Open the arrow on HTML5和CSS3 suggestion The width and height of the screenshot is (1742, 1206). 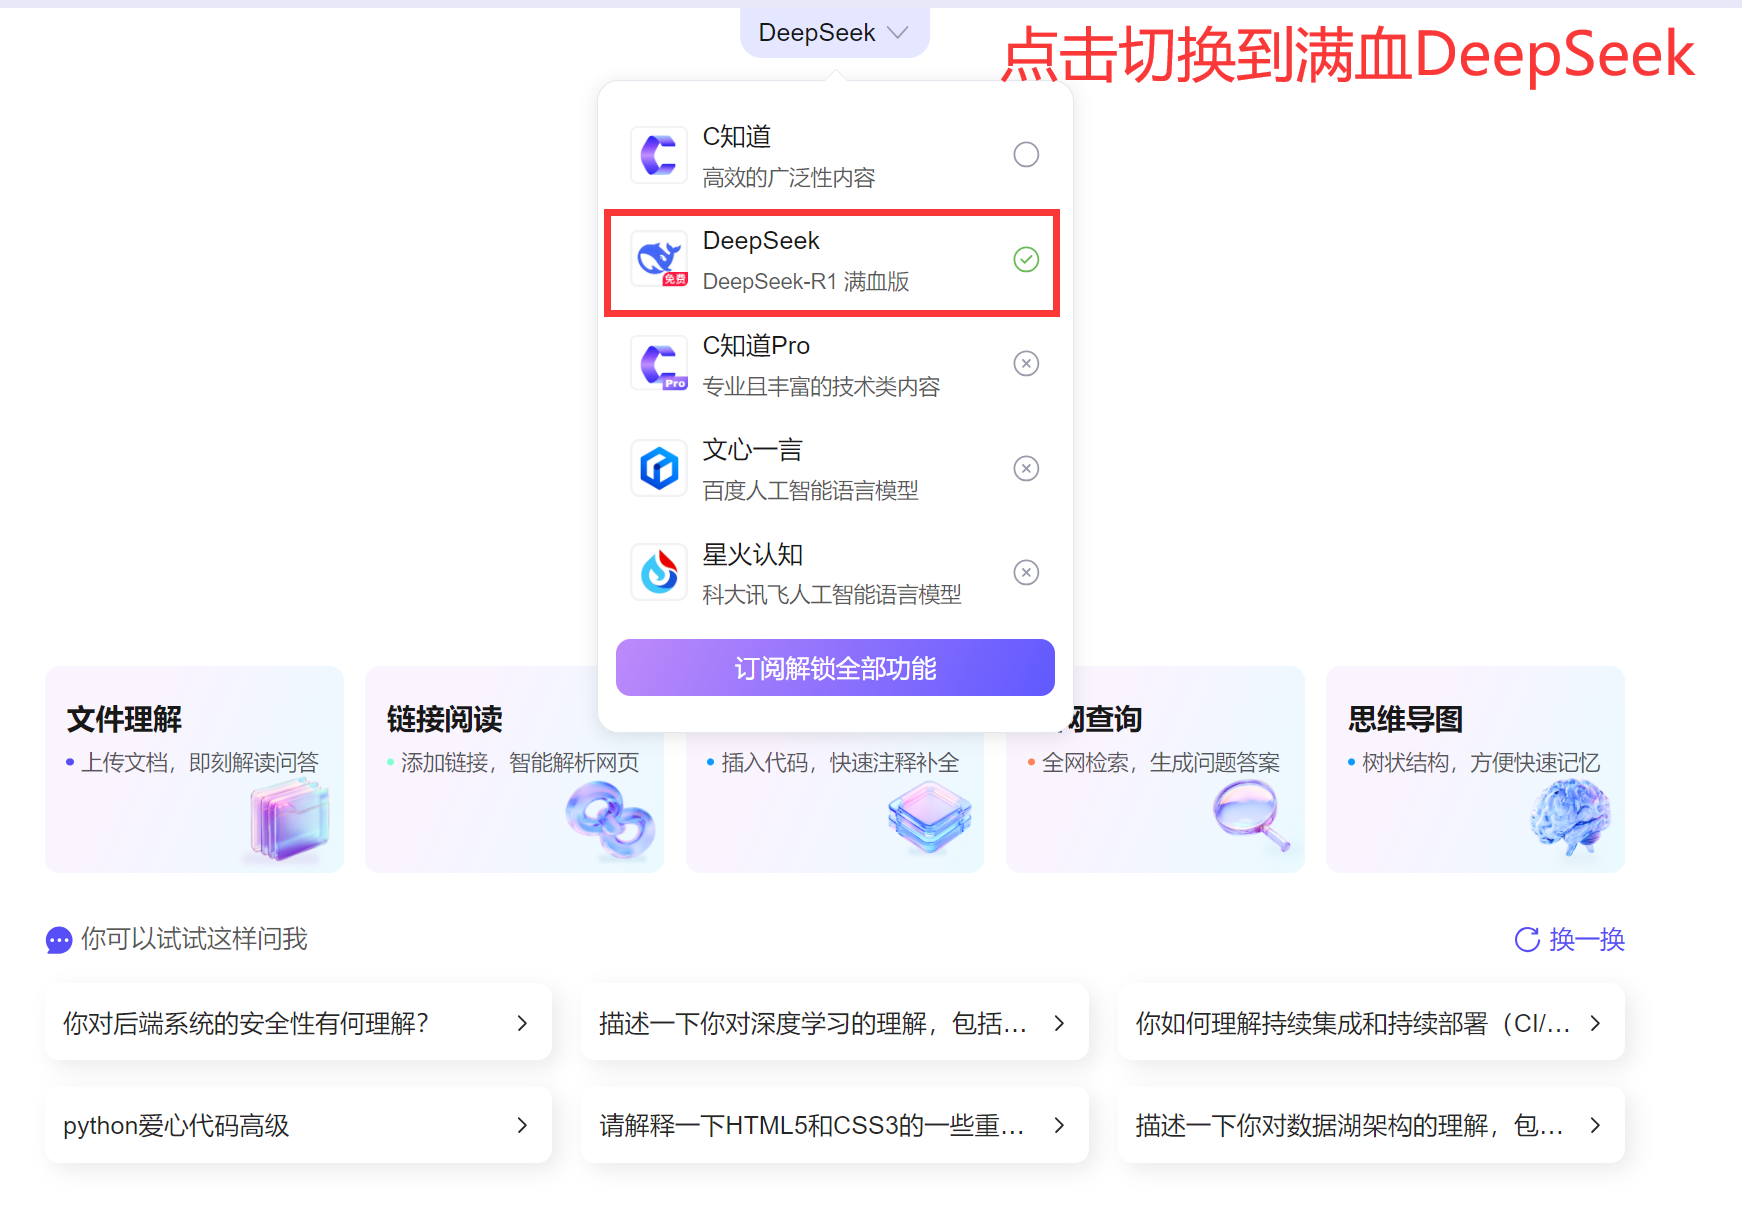pos(1059,1125)
